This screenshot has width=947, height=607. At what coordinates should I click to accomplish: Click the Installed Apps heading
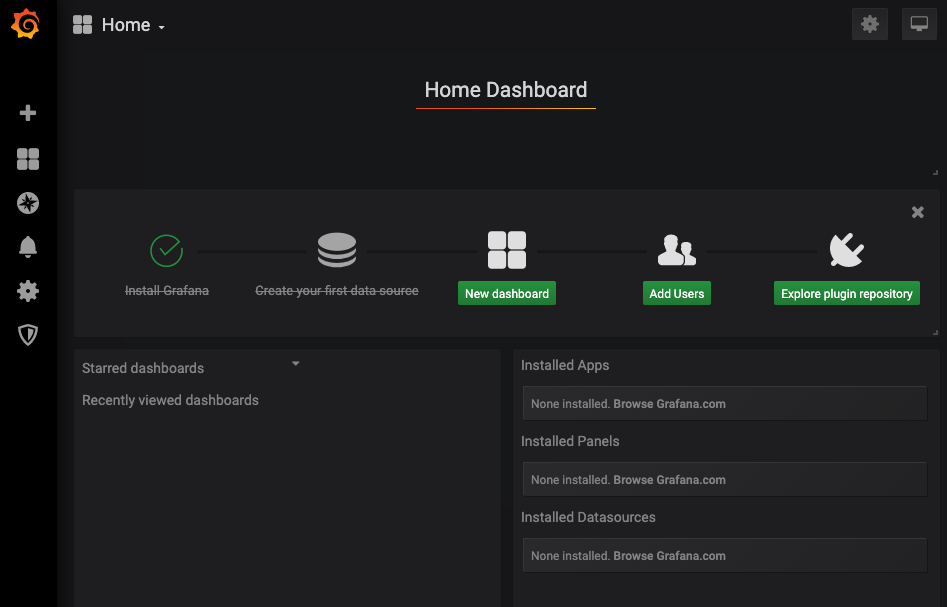(x=565, y=365)
